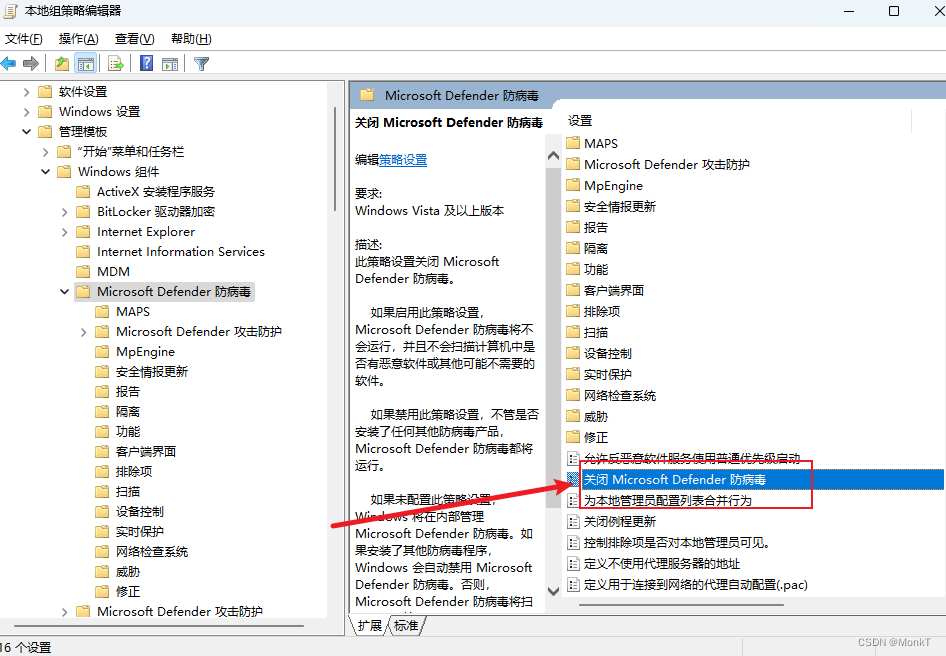Expand the bottom Microsoft Defender 攻击防护 node

click(65, 612)
